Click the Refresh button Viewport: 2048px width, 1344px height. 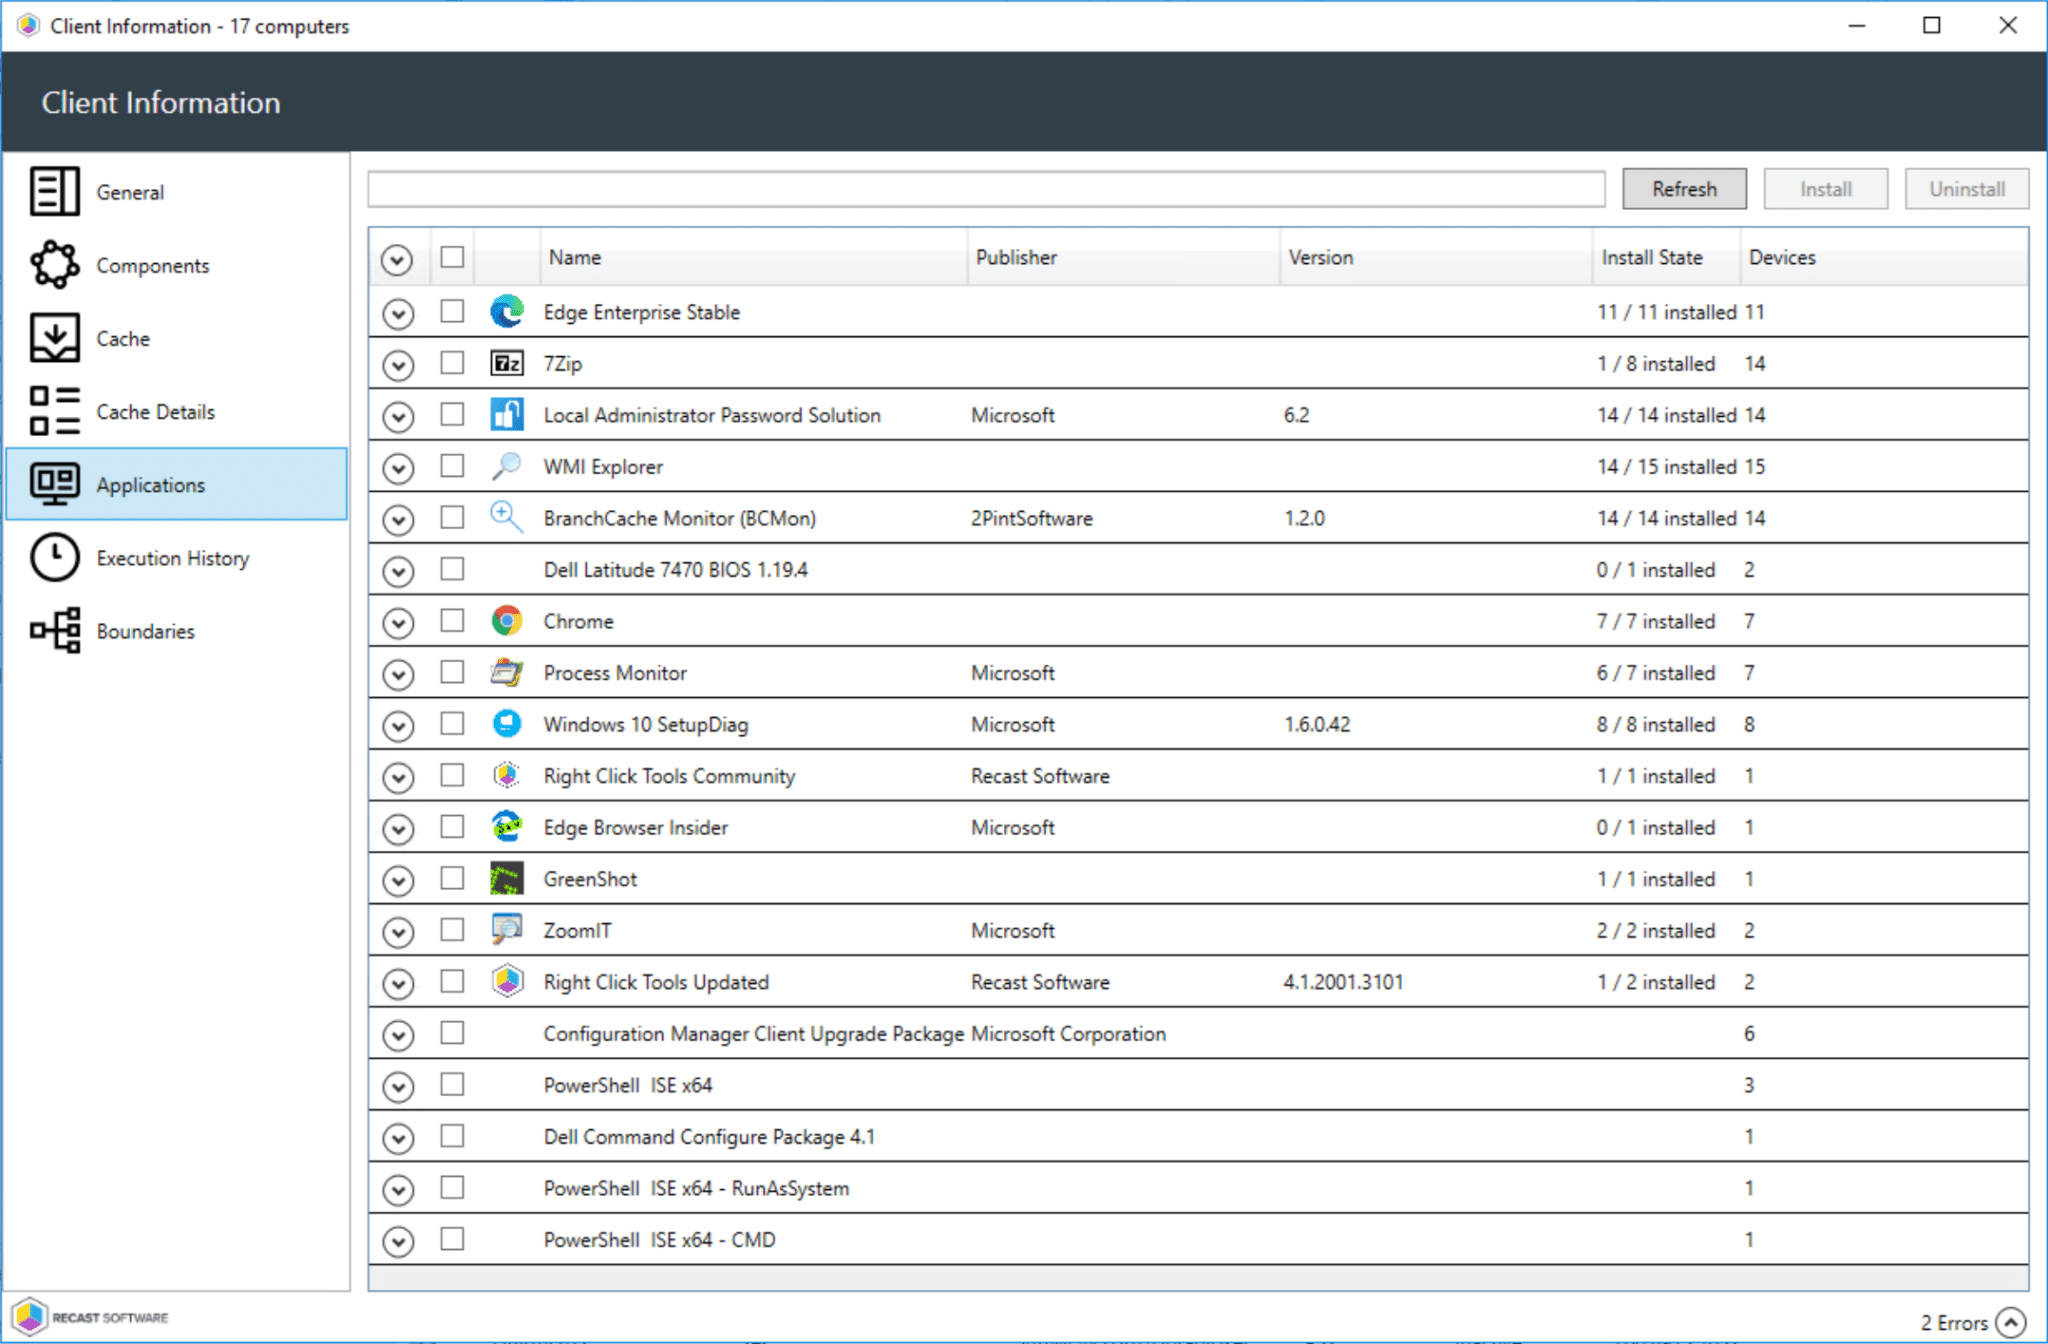point(1684,189)
